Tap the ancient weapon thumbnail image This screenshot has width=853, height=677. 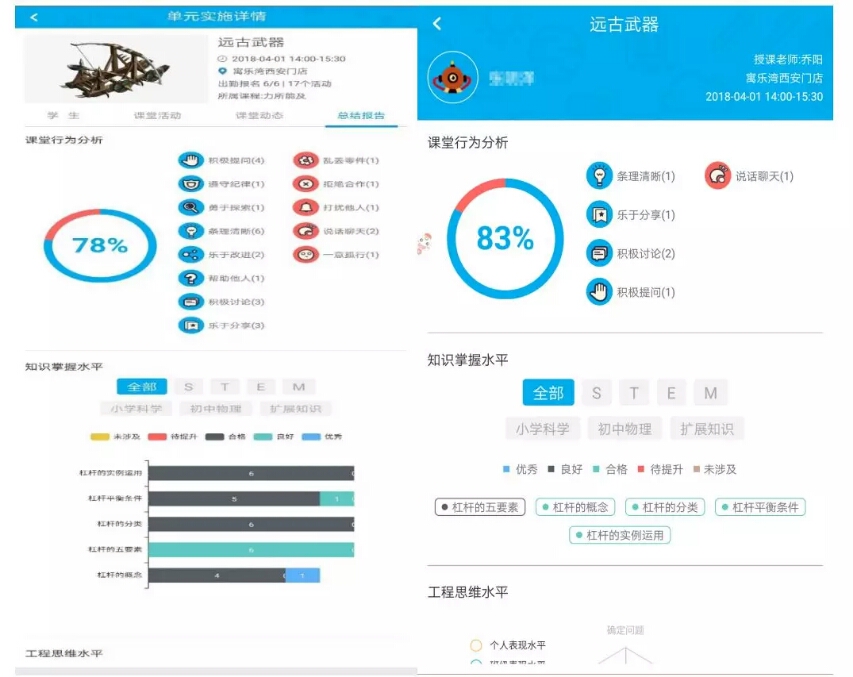[115, 69]
